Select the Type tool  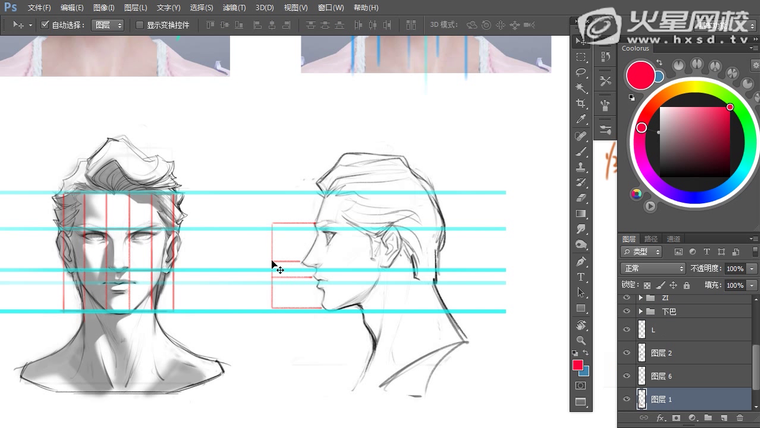click(581, 277)
